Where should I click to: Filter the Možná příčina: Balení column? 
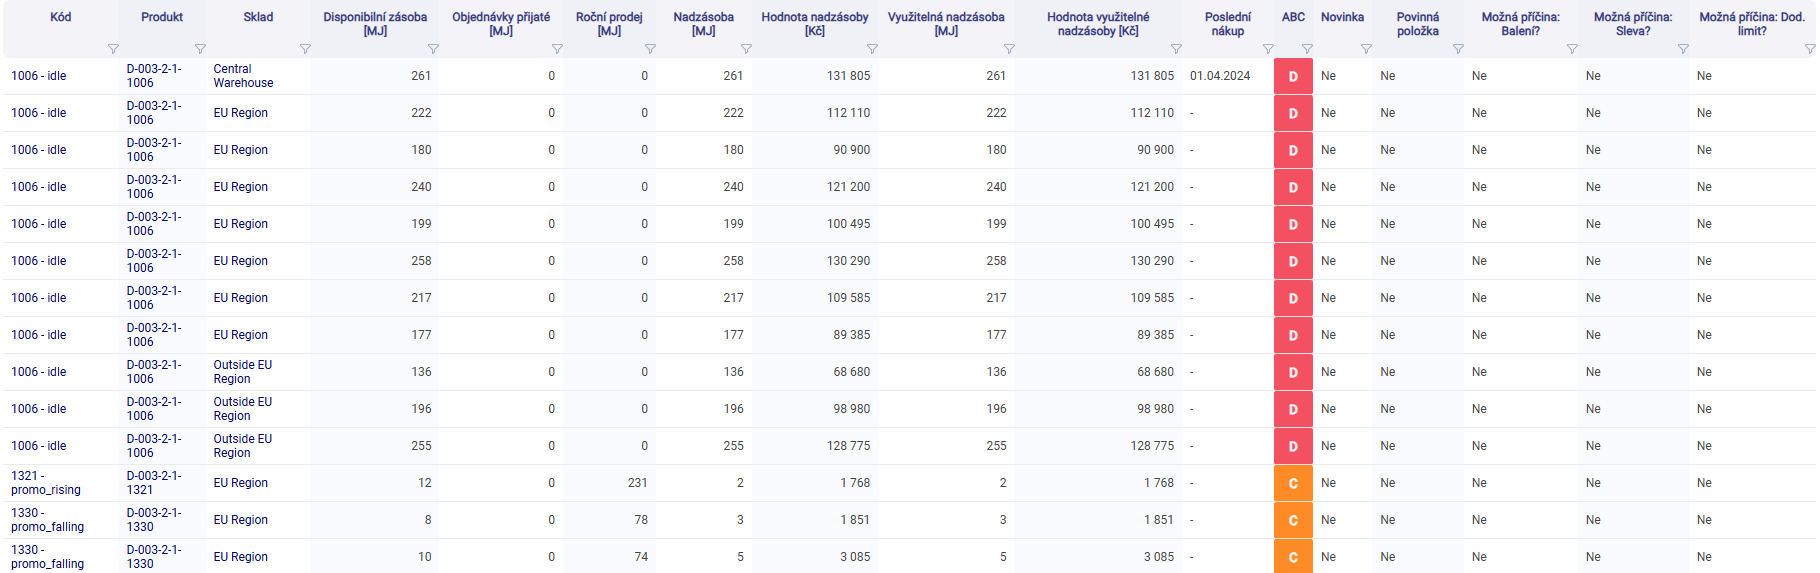1572,49
